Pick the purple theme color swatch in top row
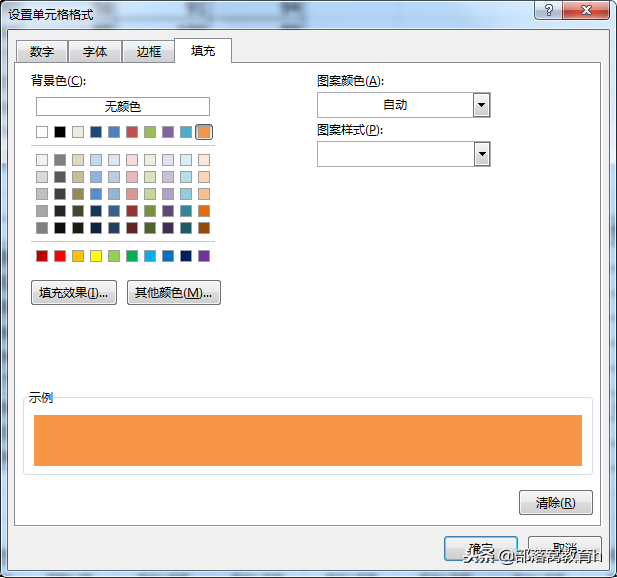 [x=168, y=132]
